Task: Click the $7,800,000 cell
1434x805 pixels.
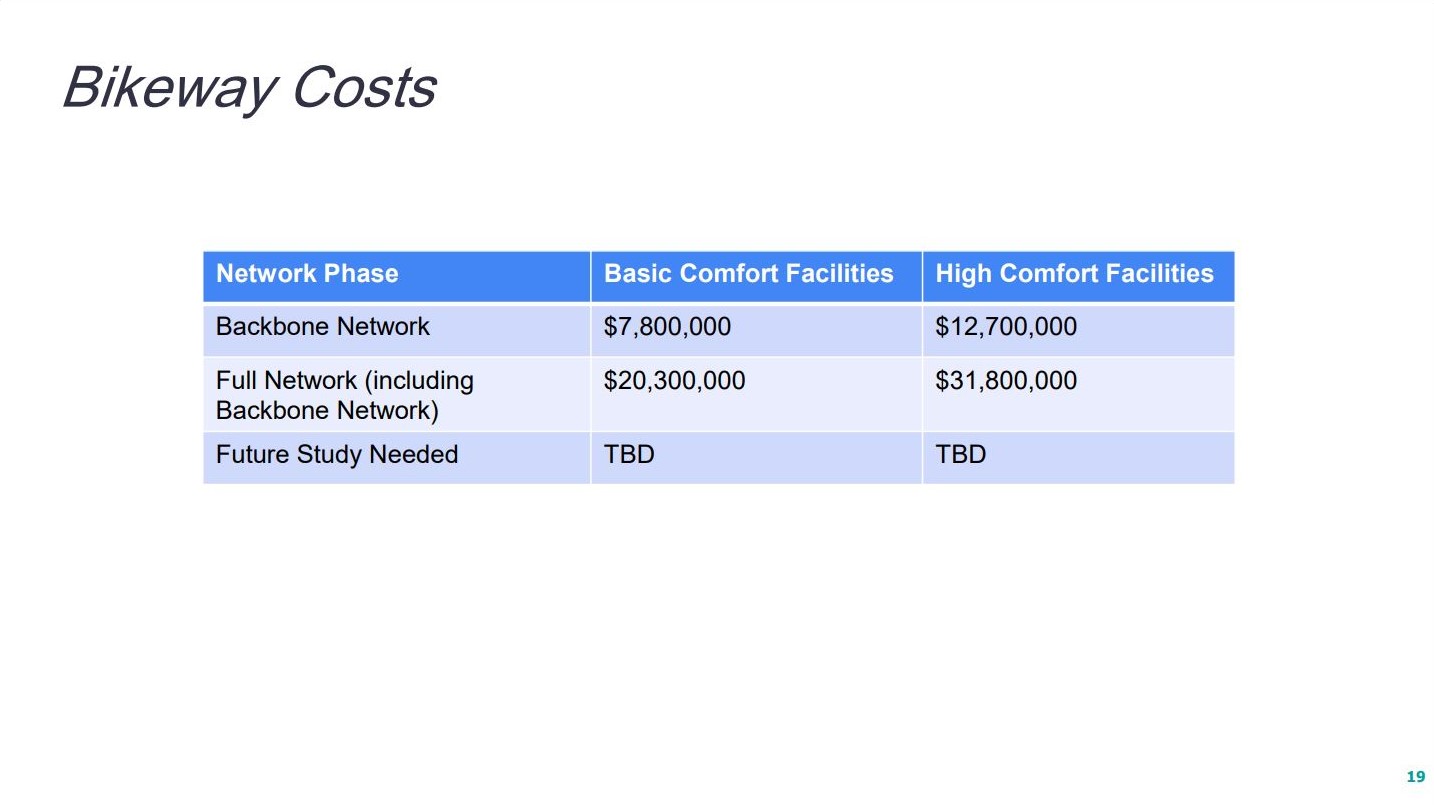Action: click(667, 327)
